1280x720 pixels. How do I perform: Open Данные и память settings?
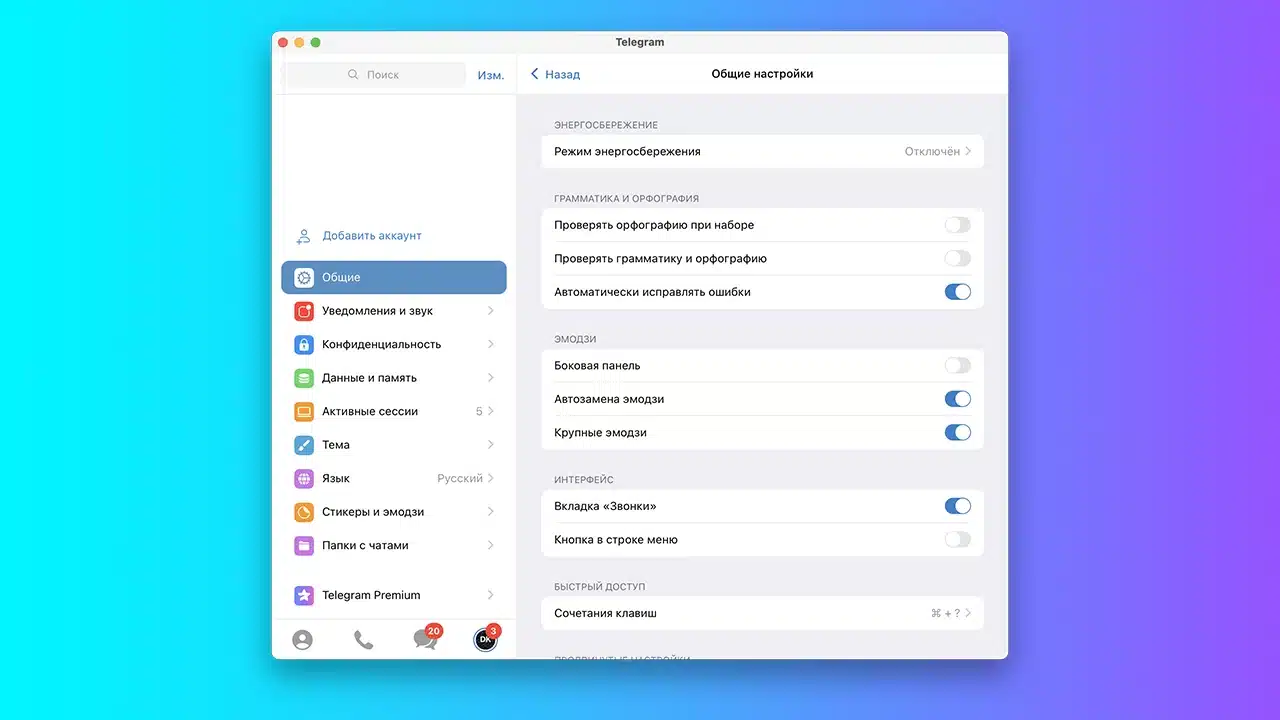tap(303, 378)
